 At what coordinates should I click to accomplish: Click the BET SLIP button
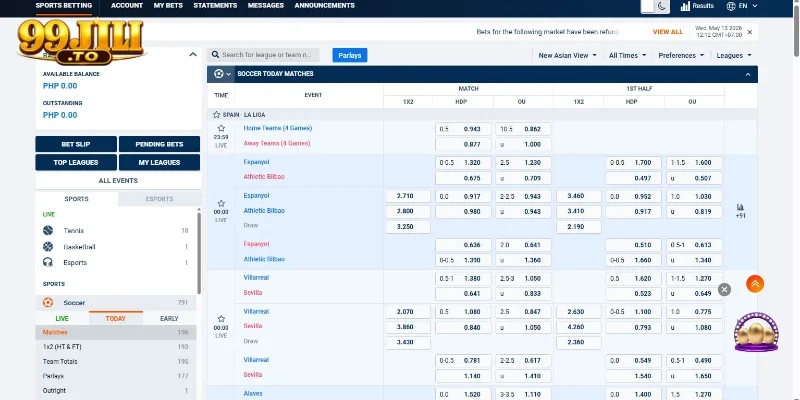coord(76,144)
